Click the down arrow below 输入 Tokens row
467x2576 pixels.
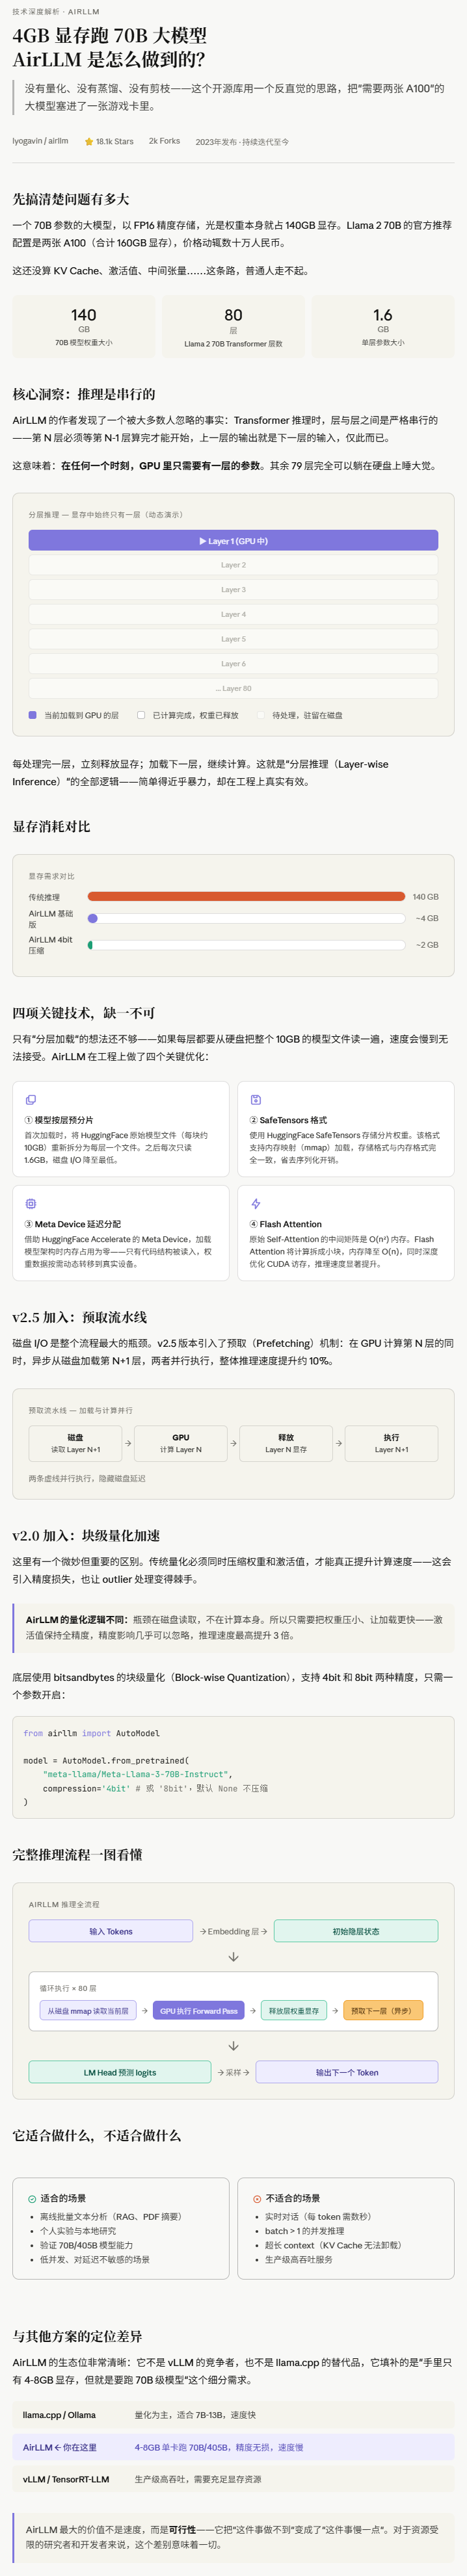[x=233, y=1957]
